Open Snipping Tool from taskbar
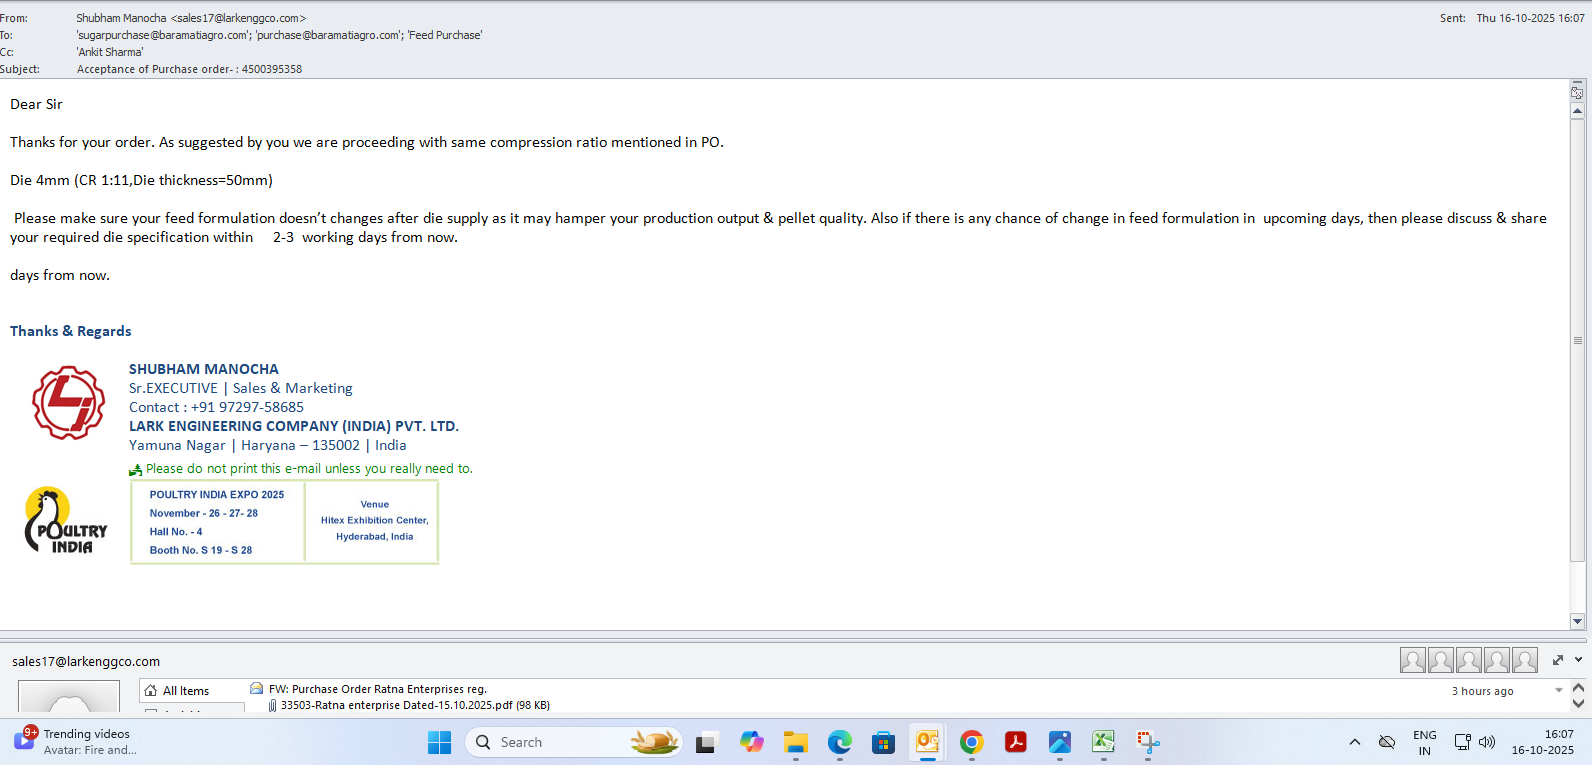 [x=1147, y=742]
